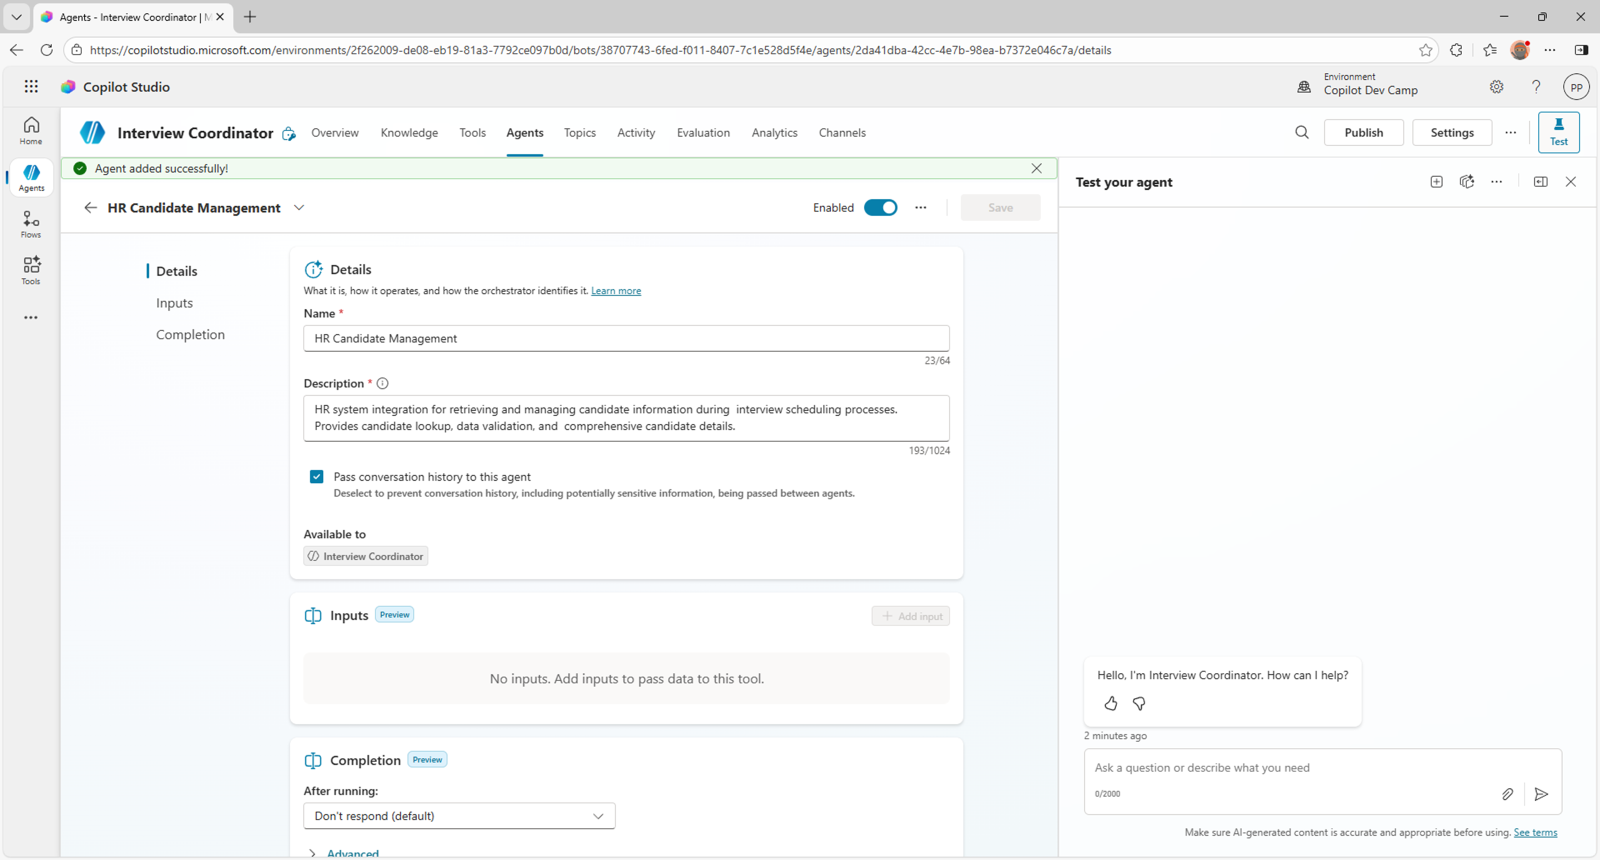Viewport: 1600px width, 860px height.
Task: Open the Evaluation tab
Action: click(703, 133)
